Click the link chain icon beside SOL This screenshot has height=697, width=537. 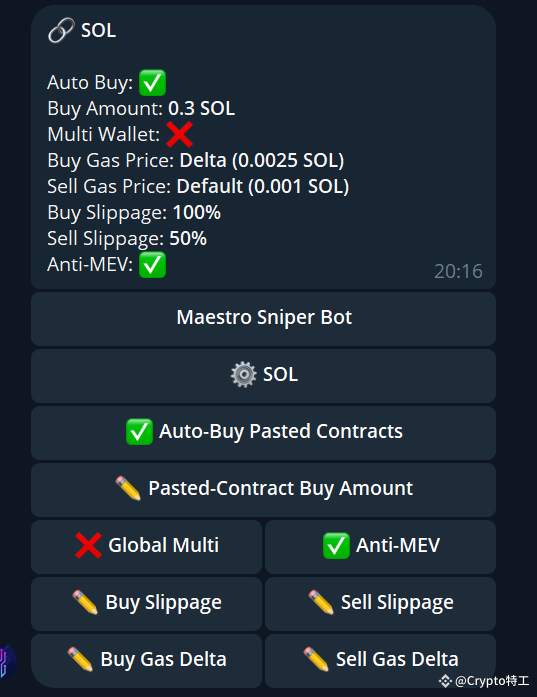61,30
